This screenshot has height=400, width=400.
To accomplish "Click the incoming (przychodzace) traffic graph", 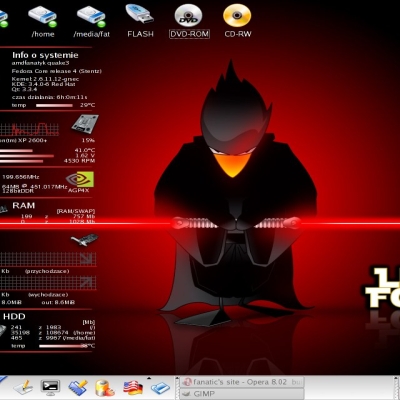I will click(x=48, y=259).
